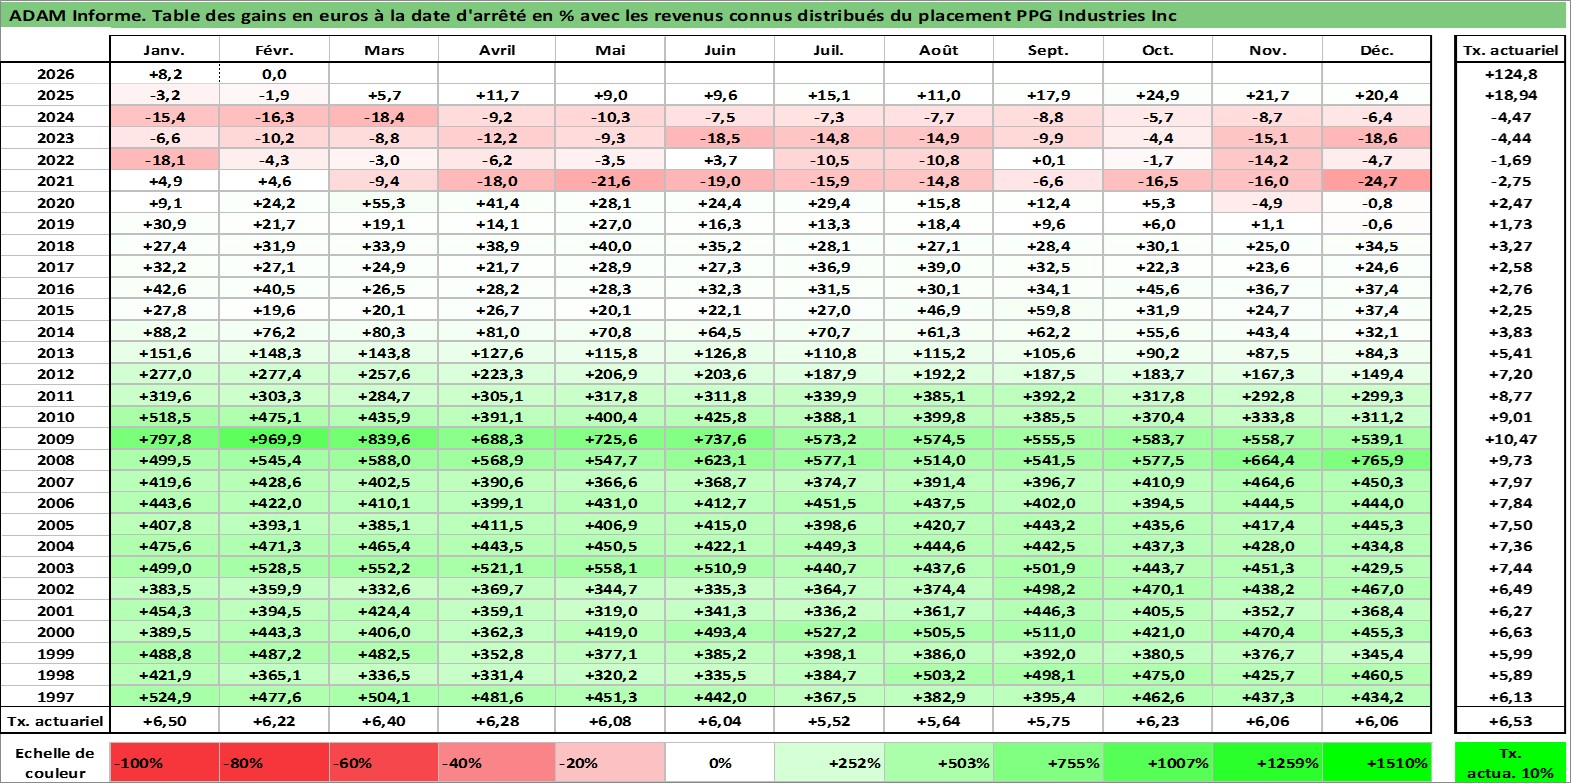The width and height of the screenshot is (1571, 783).
Task: Select the +151,6 cell for Janv. 2013
Action: click(164, 353)
